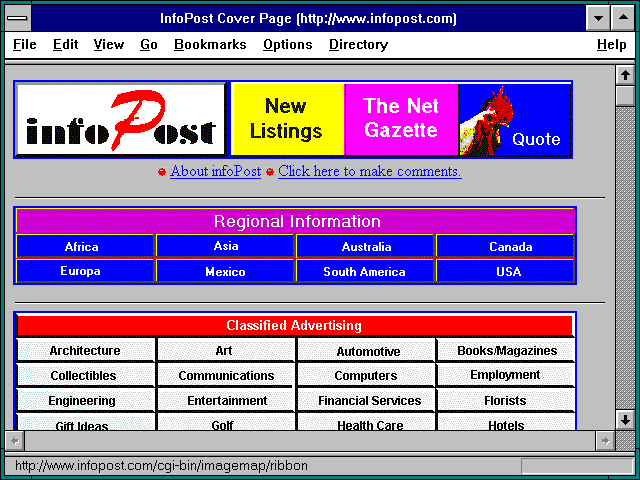The image size is (640, 480).
Task: Open the Computers classifieds
Action: pos(366,375)
